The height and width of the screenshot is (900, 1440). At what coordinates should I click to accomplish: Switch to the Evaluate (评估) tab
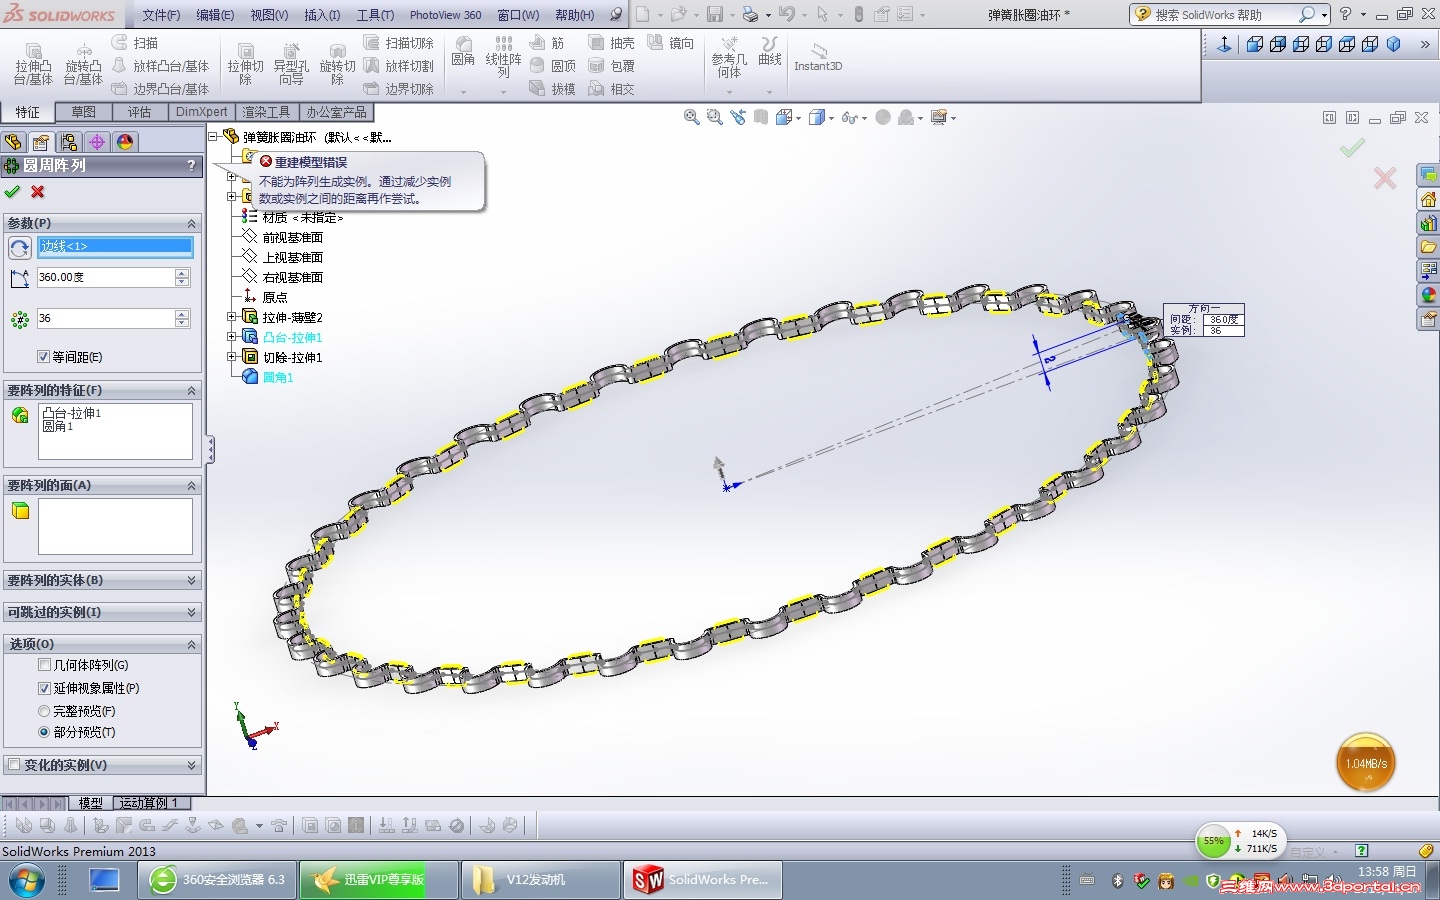point(139,112)
